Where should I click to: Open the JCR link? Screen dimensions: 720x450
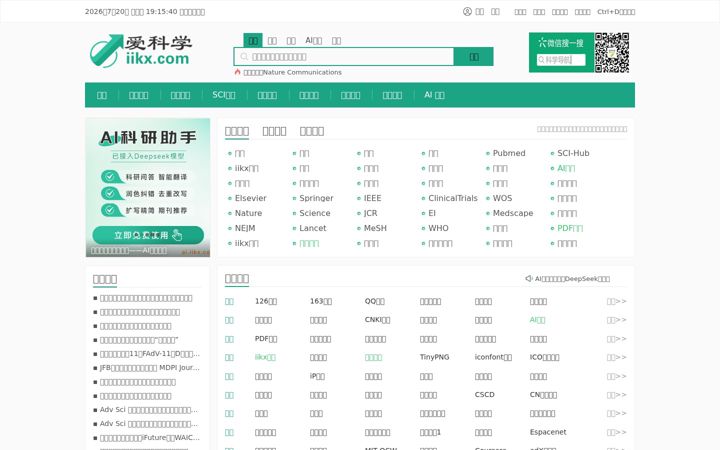pos(371,213)
